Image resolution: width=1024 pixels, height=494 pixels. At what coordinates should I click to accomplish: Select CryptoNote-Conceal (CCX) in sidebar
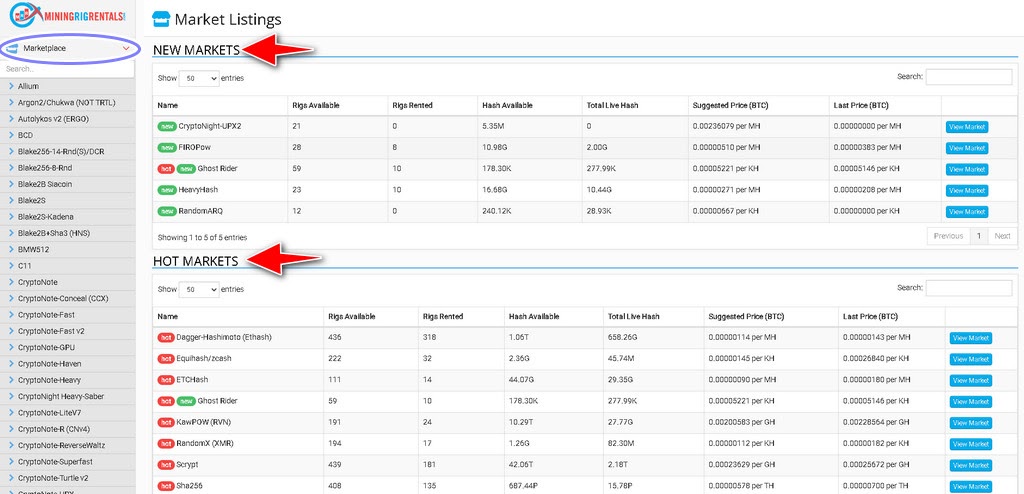[x=68, y=299]
